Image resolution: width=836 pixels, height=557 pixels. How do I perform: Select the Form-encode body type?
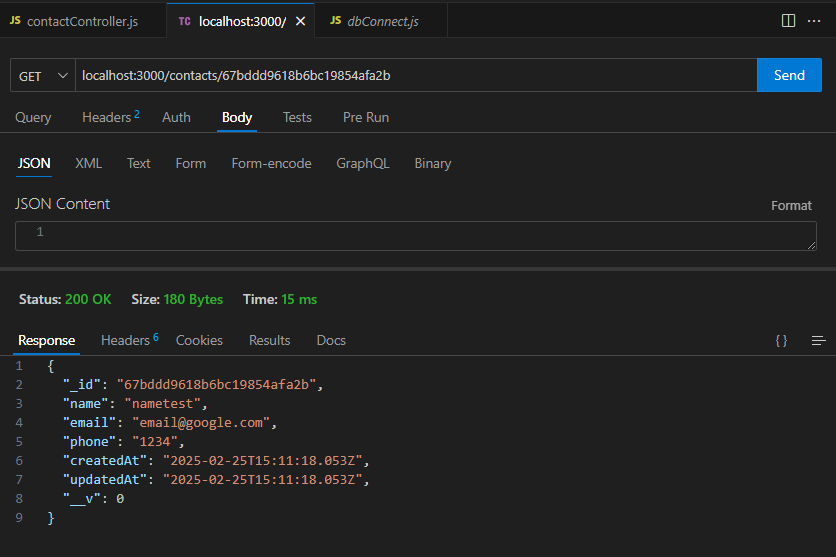click(x=271, y=163)
